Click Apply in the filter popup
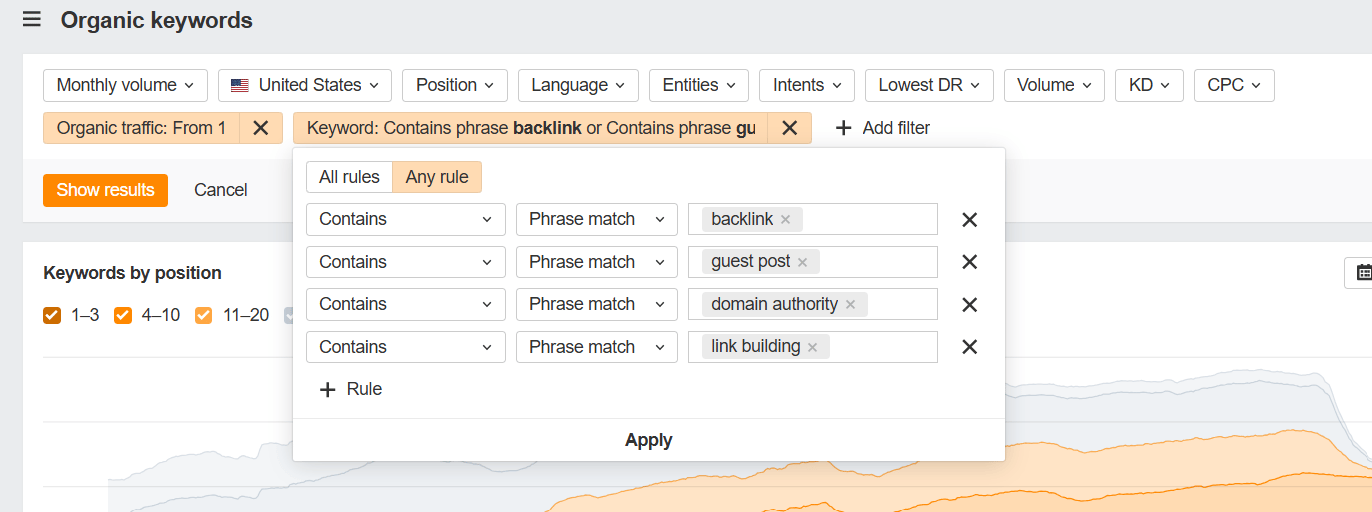Image resolution: width=1372 pixels, height=512 pixels. [648, 440]
